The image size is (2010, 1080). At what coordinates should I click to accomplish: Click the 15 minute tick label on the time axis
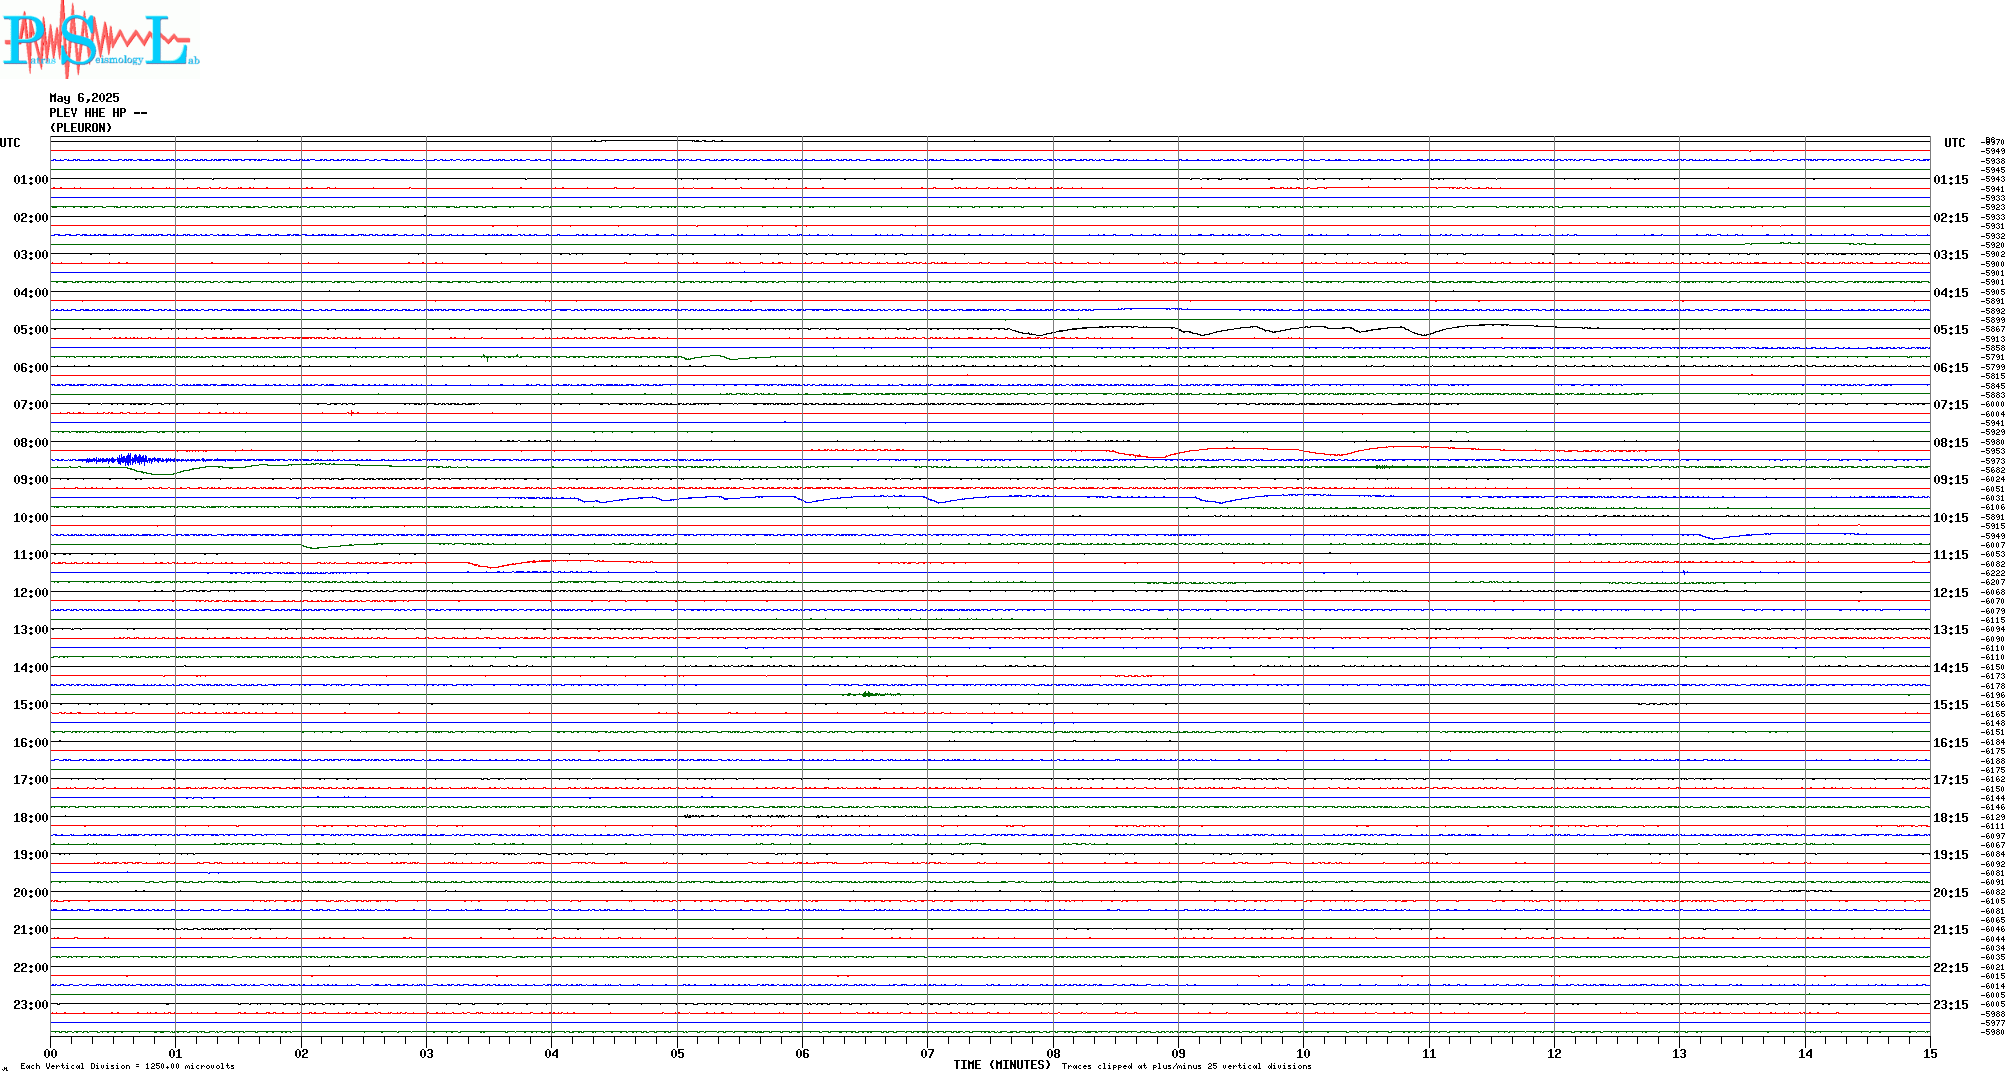1930,1053
